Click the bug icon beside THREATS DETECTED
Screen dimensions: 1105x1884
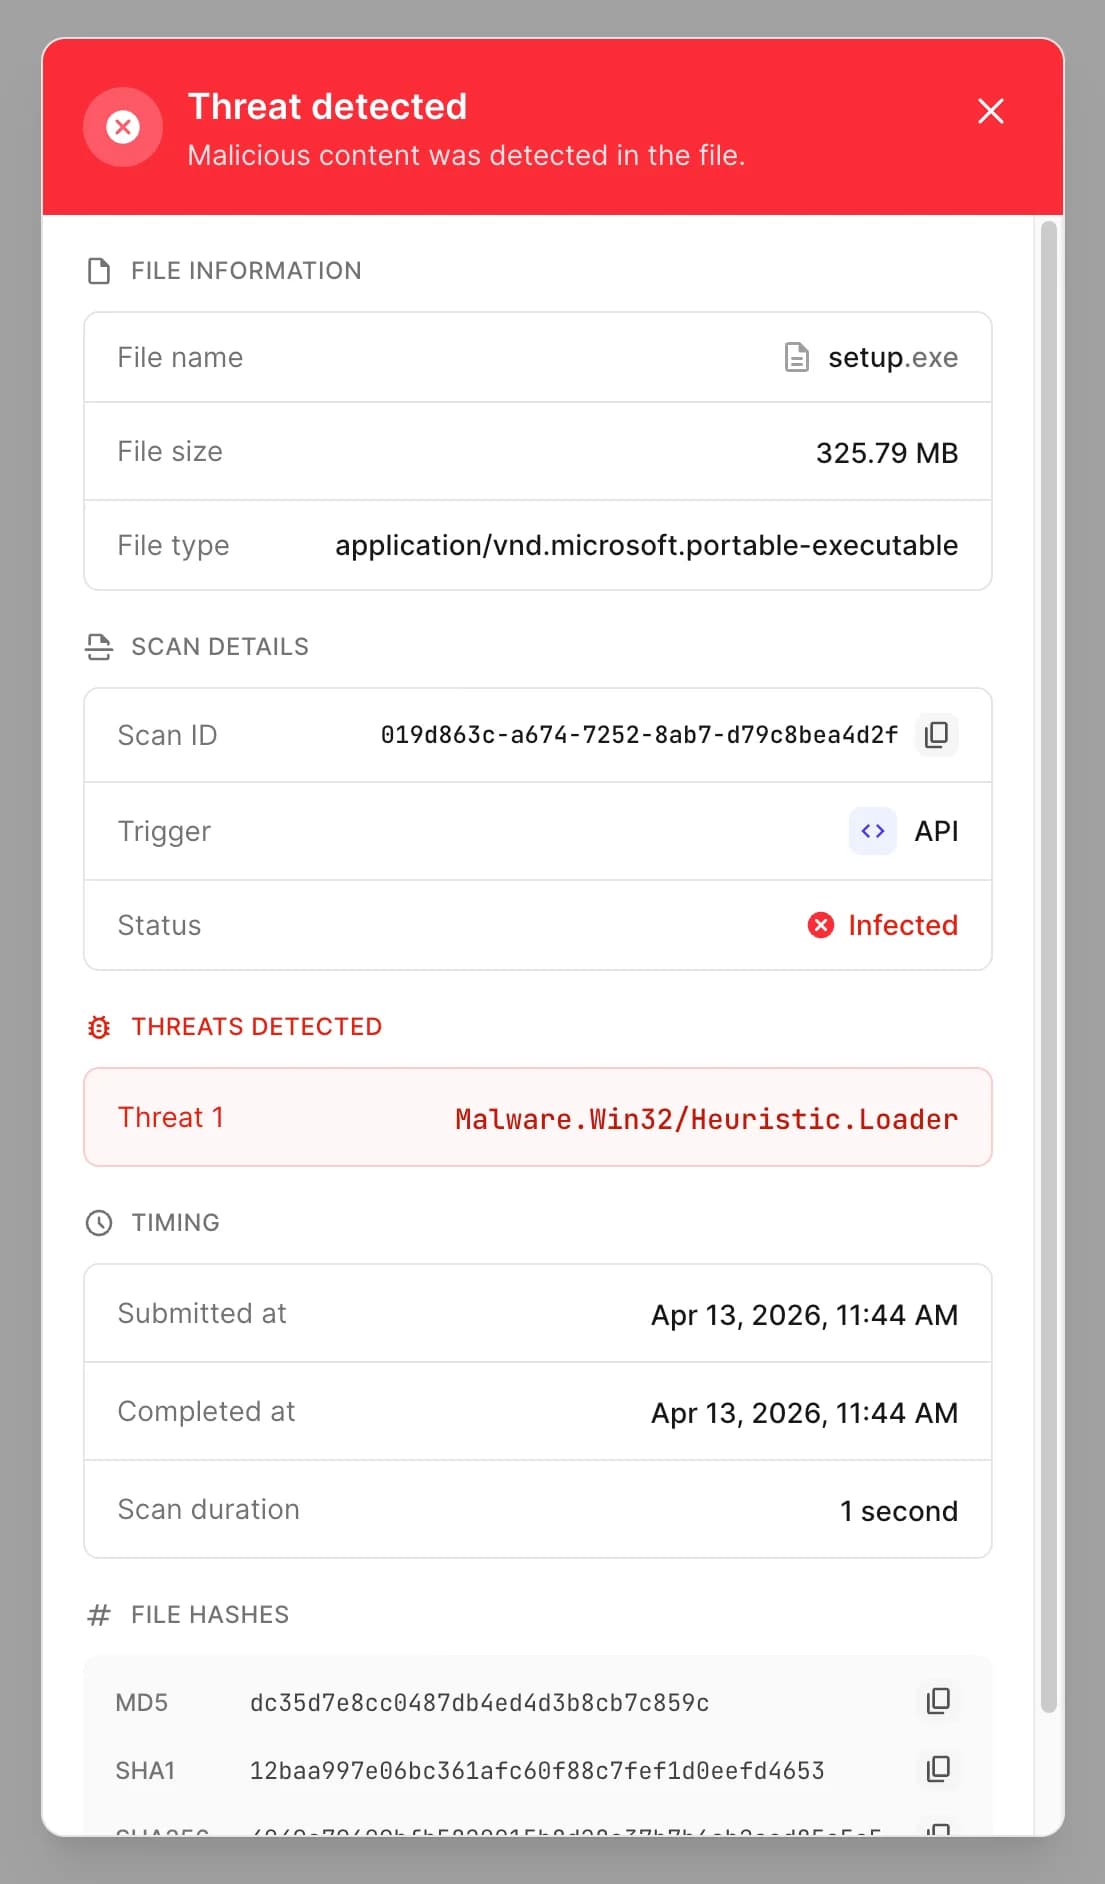98,1026
